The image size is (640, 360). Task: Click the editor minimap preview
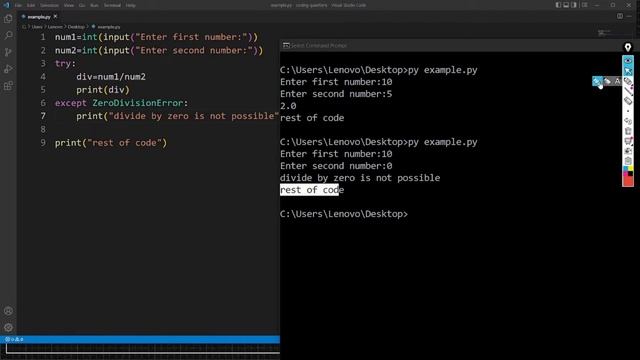pyautogui.click(x=604, y=33)
